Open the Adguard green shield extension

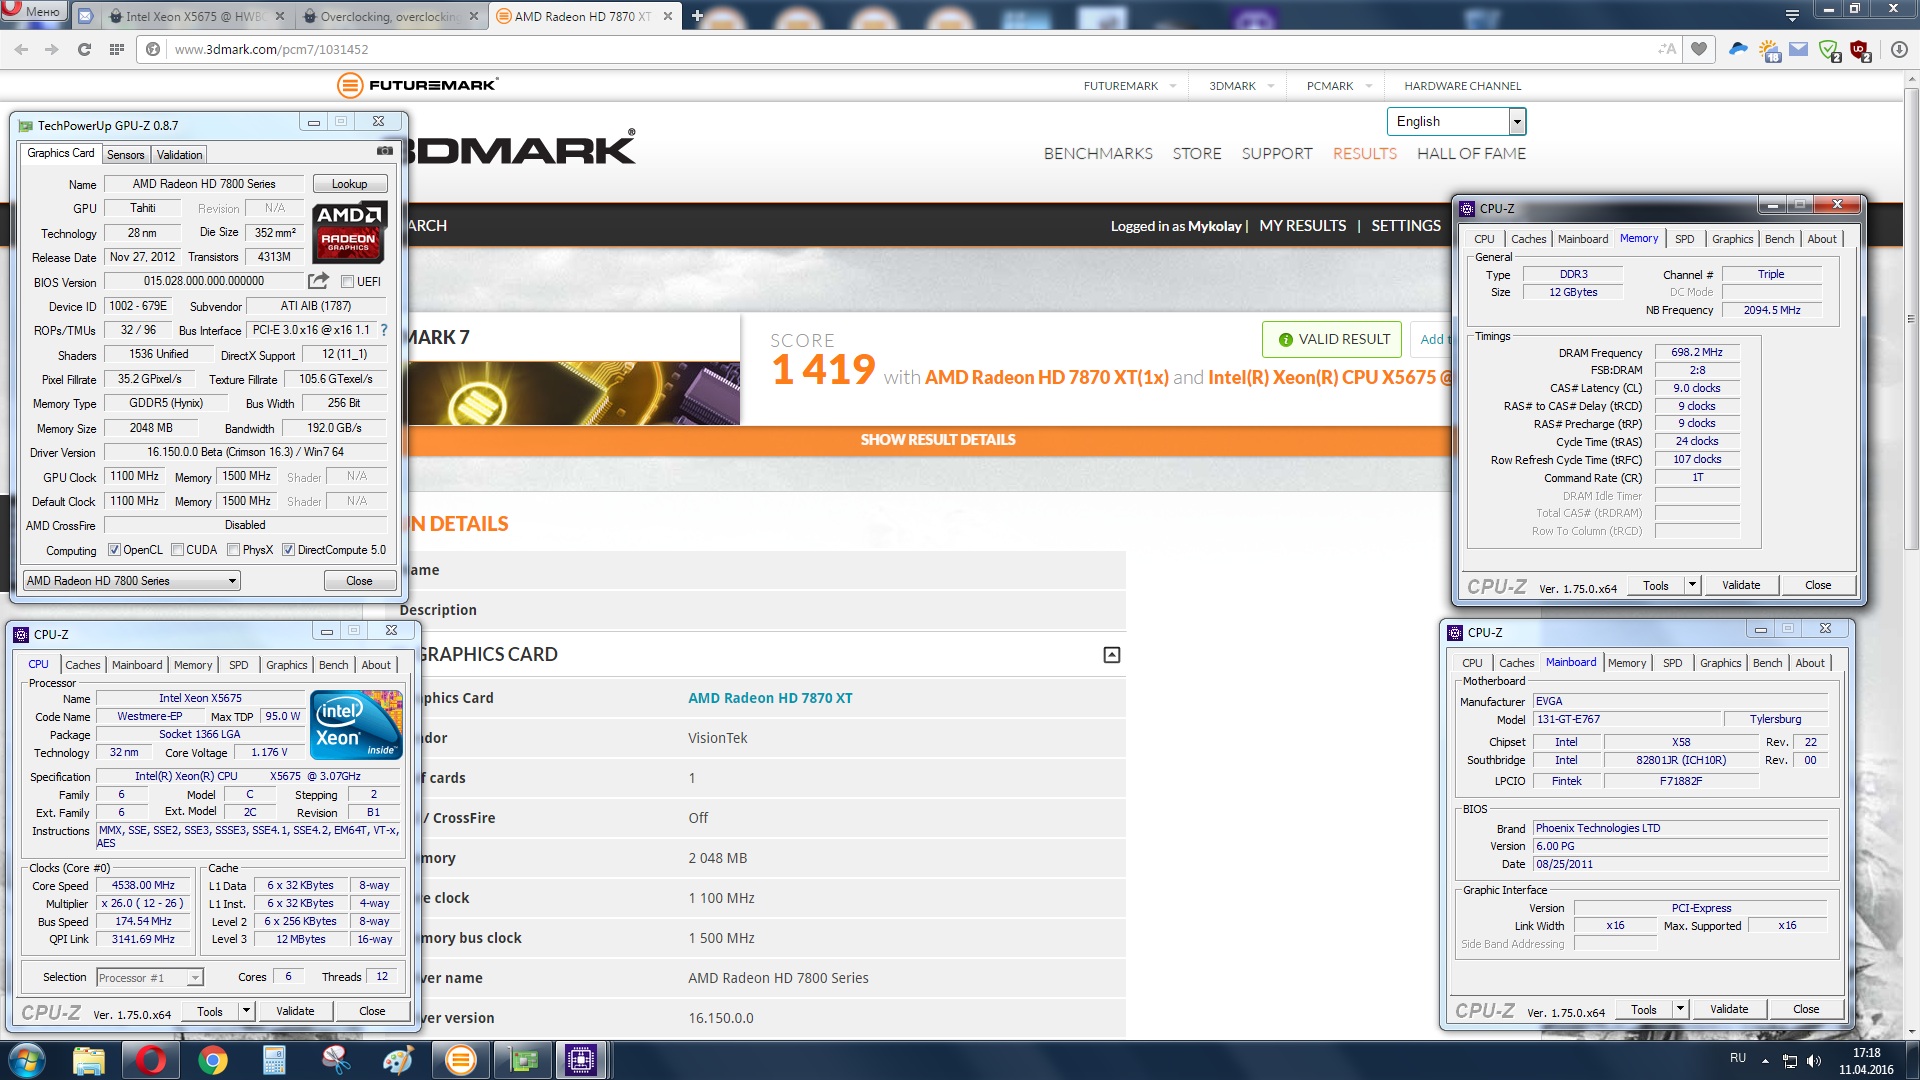(x=1829, y=50)
